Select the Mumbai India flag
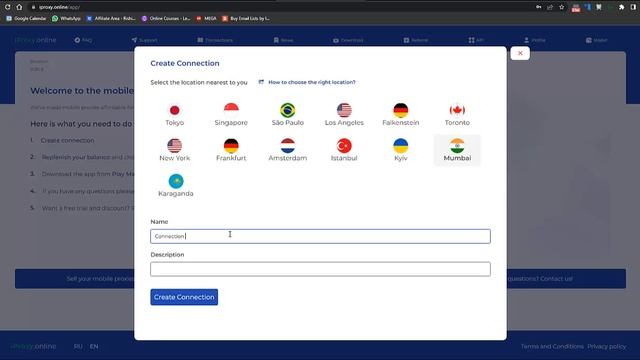This screenshot has width=640, height=360. [x=457, y=146]
